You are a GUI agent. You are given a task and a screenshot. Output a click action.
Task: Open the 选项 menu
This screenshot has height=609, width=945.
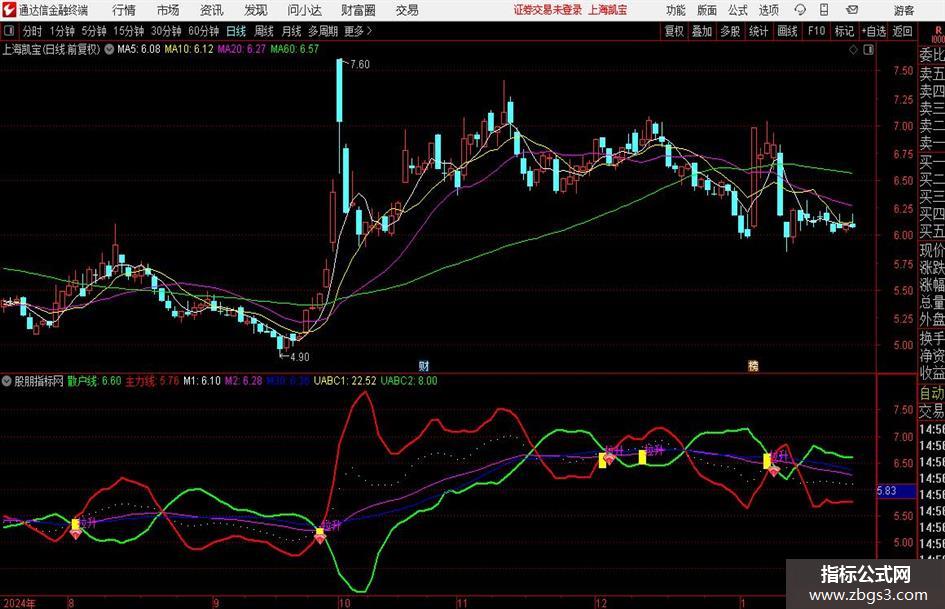(768, 10)
